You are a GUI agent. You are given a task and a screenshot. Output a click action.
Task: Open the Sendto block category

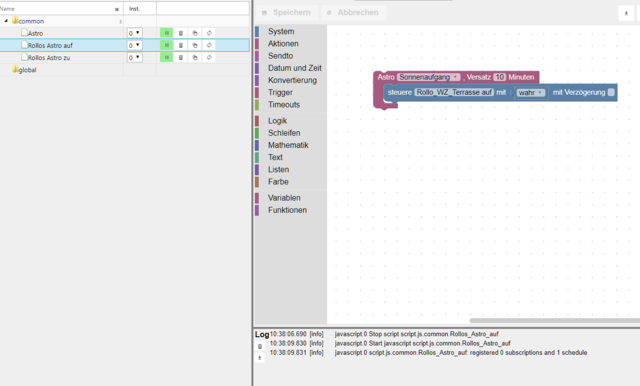[280, 56]
